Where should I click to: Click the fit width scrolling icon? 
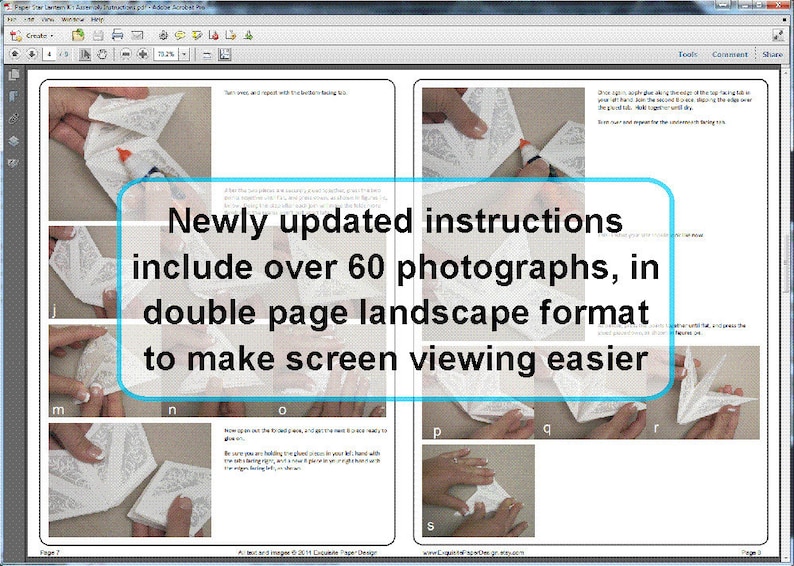(207, 55)
